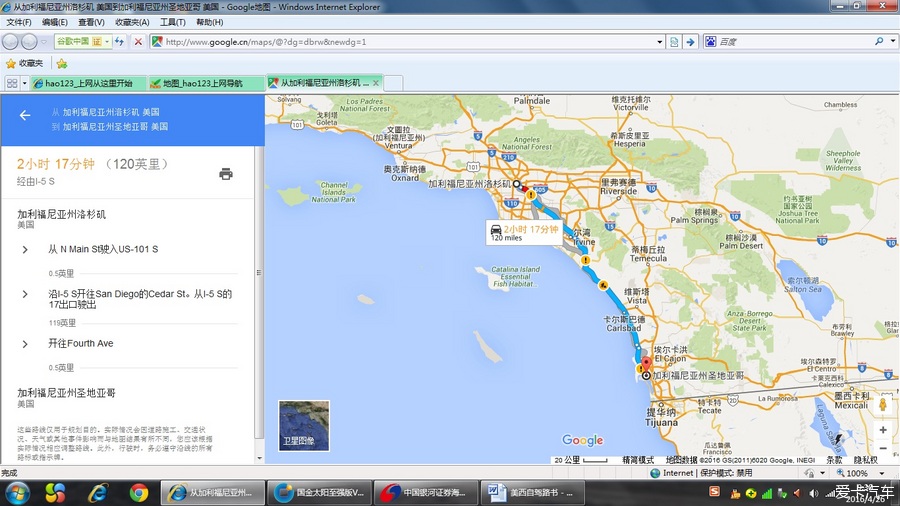Viewport: 900px width, 506px height.
Task: Click the road construction icon south of Irvine
Action: pos(603,285)
